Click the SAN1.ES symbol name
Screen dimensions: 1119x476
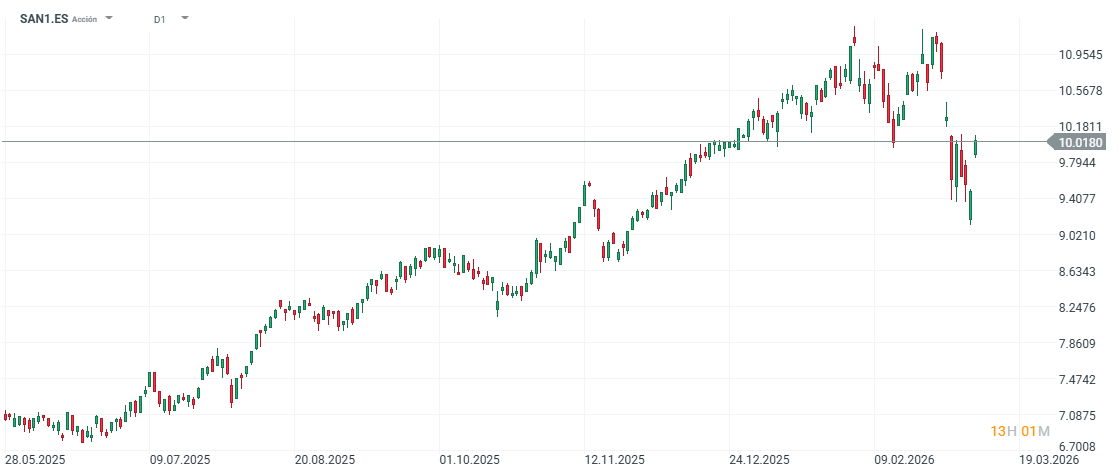(43, 19)
